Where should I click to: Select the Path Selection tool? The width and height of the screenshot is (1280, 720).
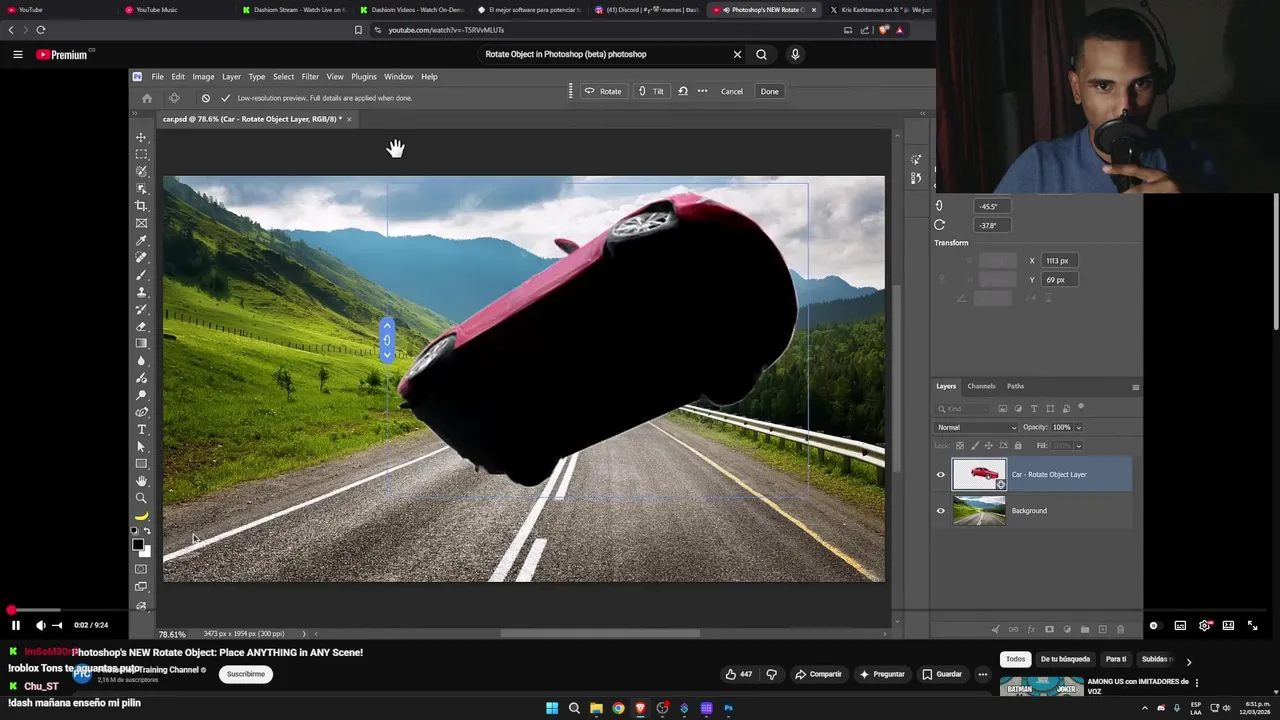(141, 446)
